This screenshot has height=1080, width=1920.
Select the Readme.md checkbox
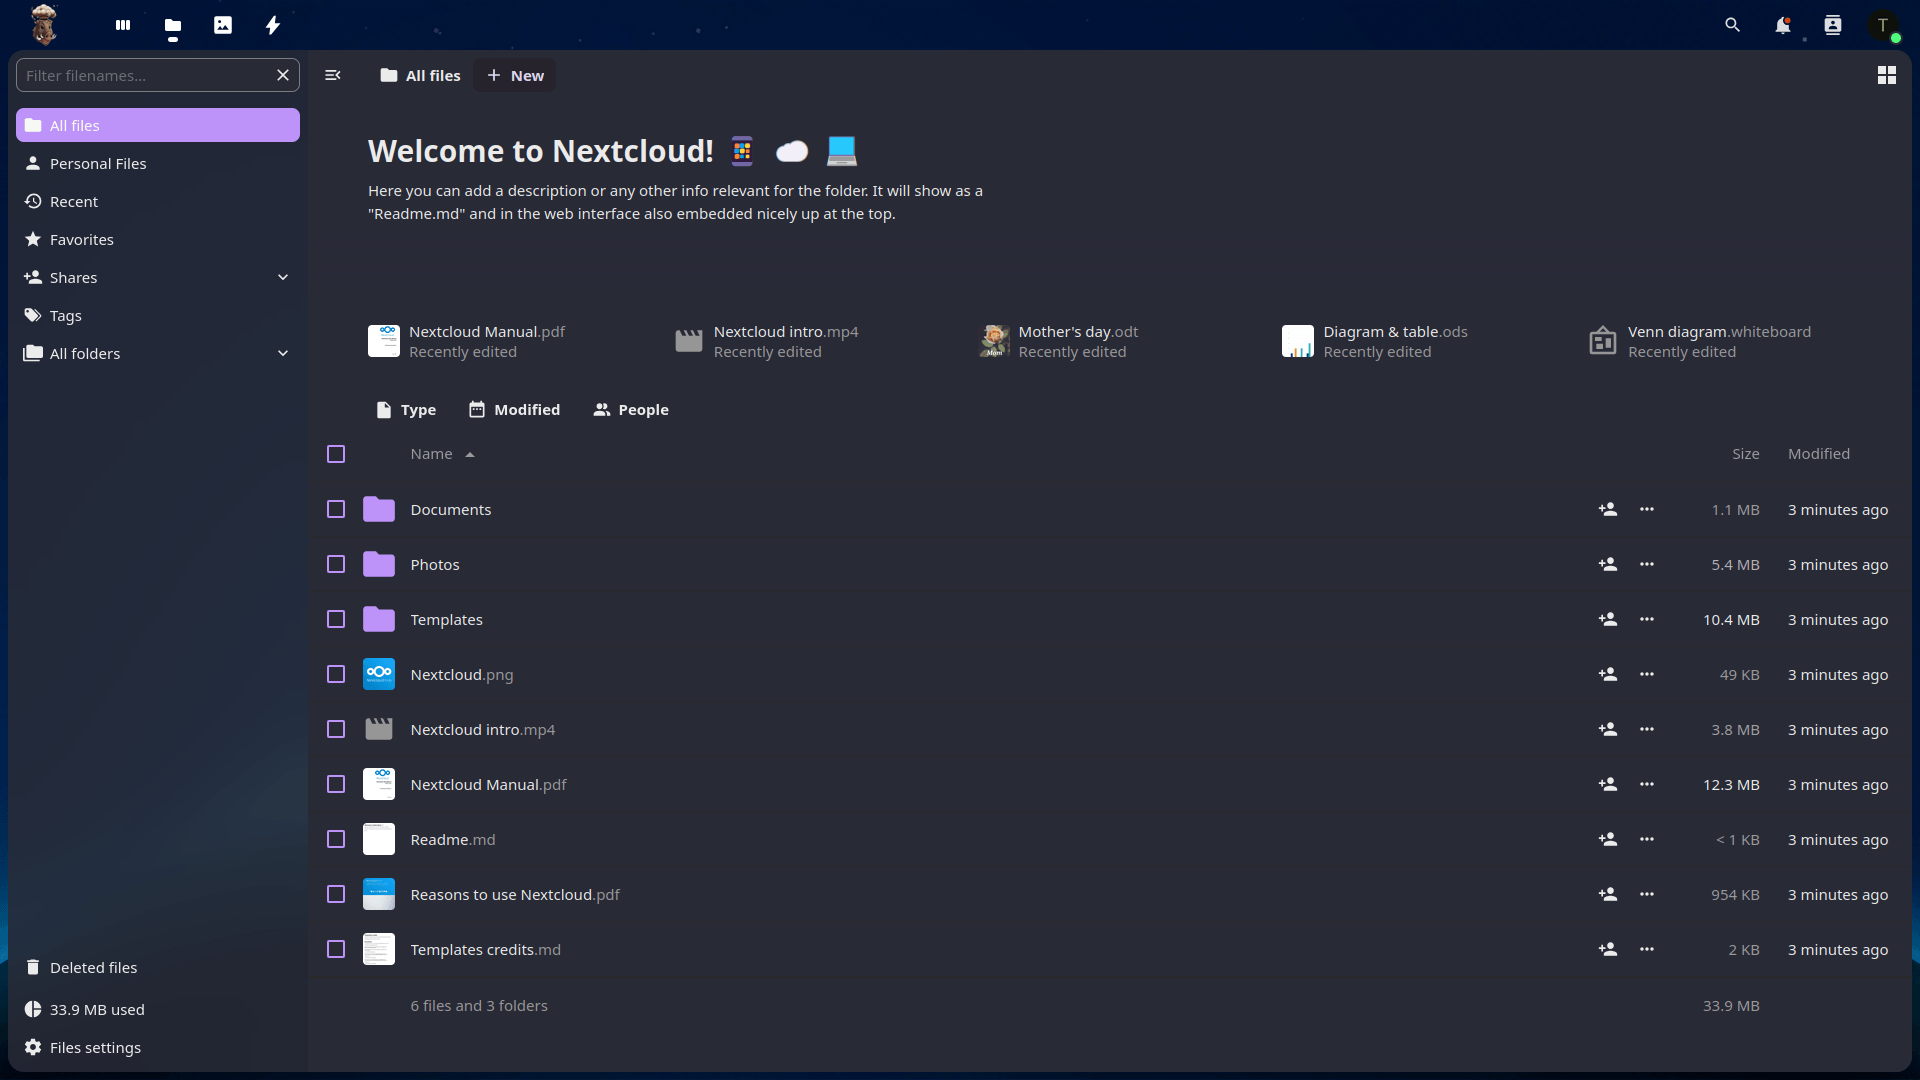[x=335, y=839]
